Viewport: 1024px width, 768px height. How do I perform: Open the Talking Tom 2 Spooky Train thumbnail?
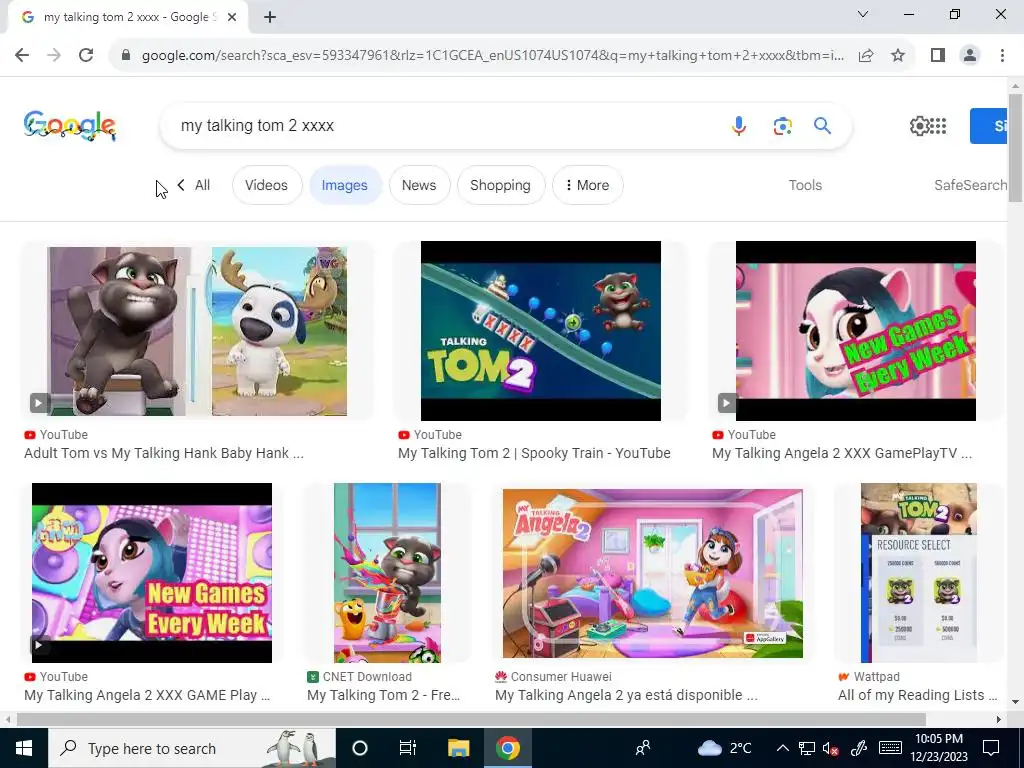541,331
